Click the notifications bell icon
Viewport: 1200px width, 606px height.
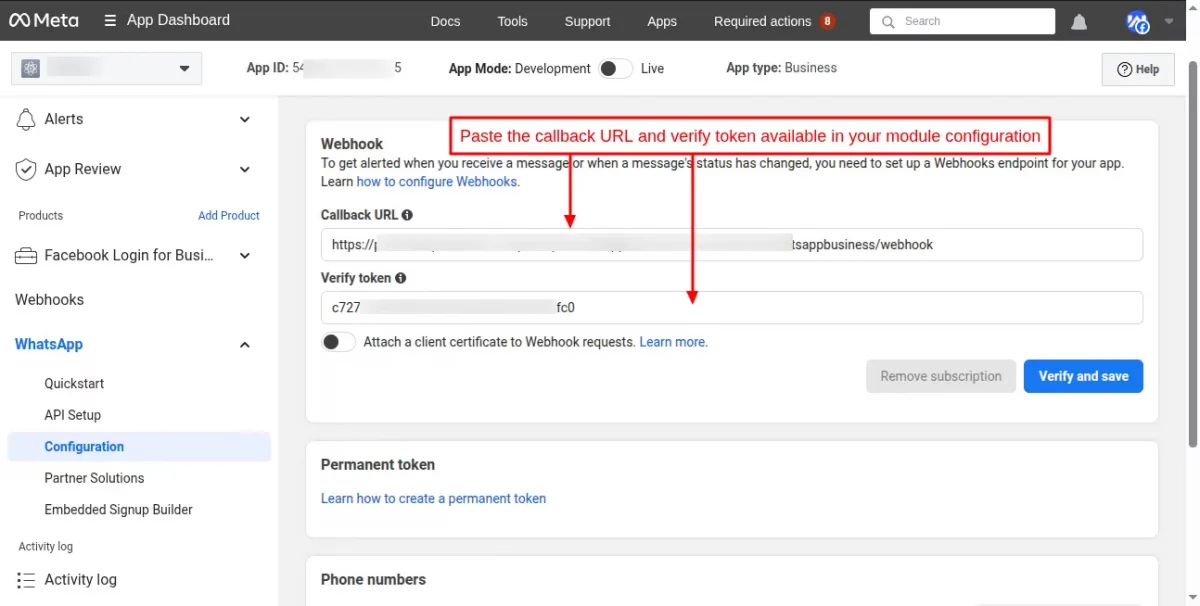point(1080,21)
